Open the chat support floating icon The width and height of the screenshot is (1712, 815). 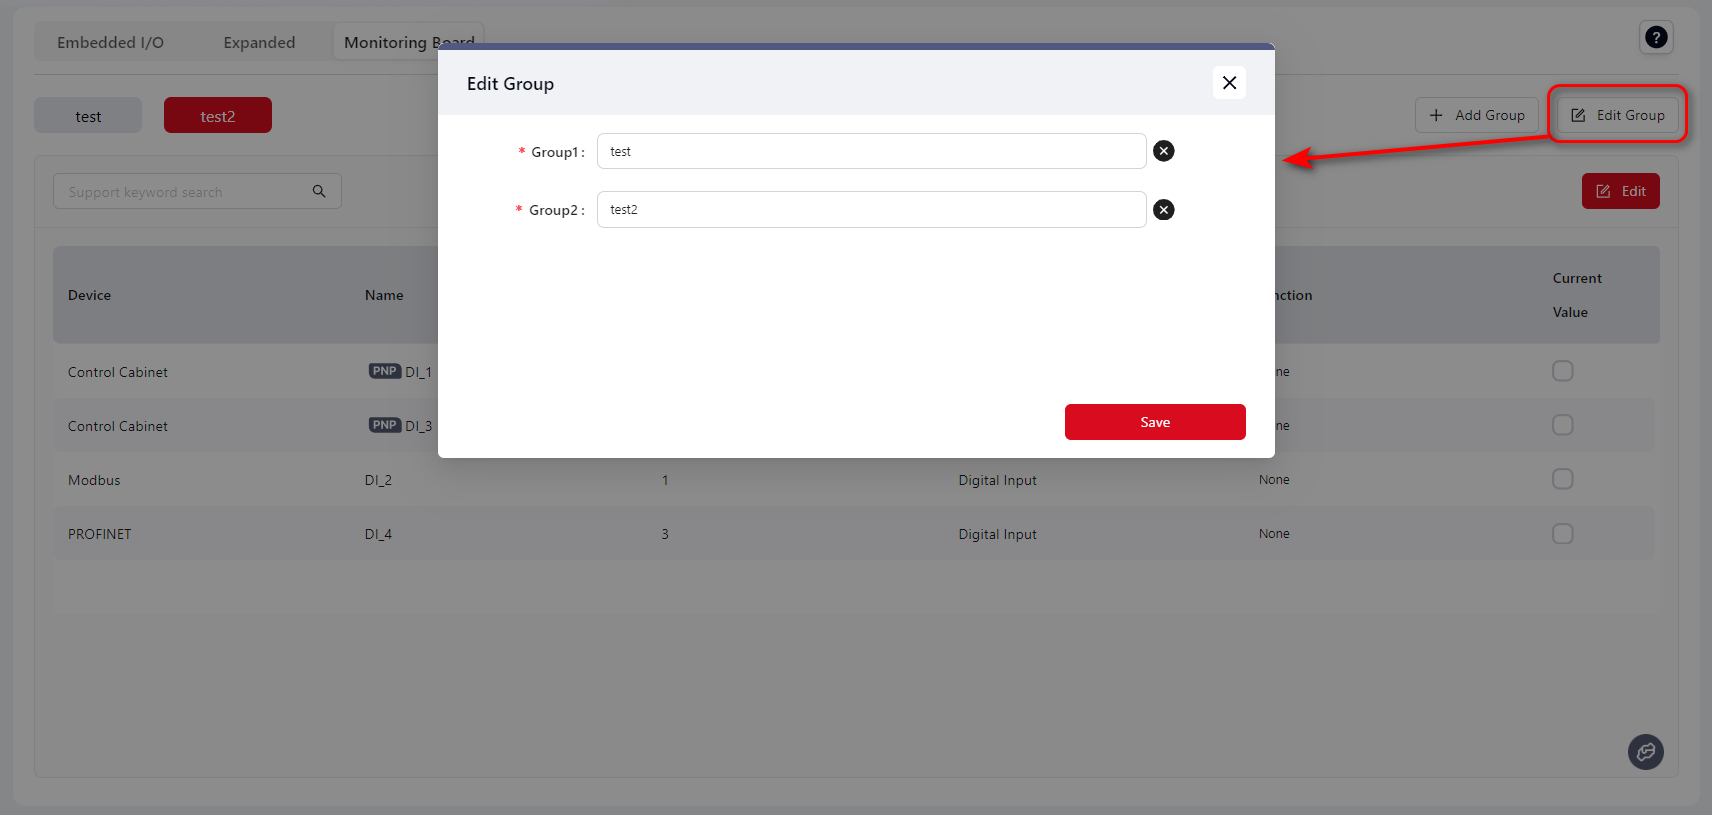(x=1645, y=752)
